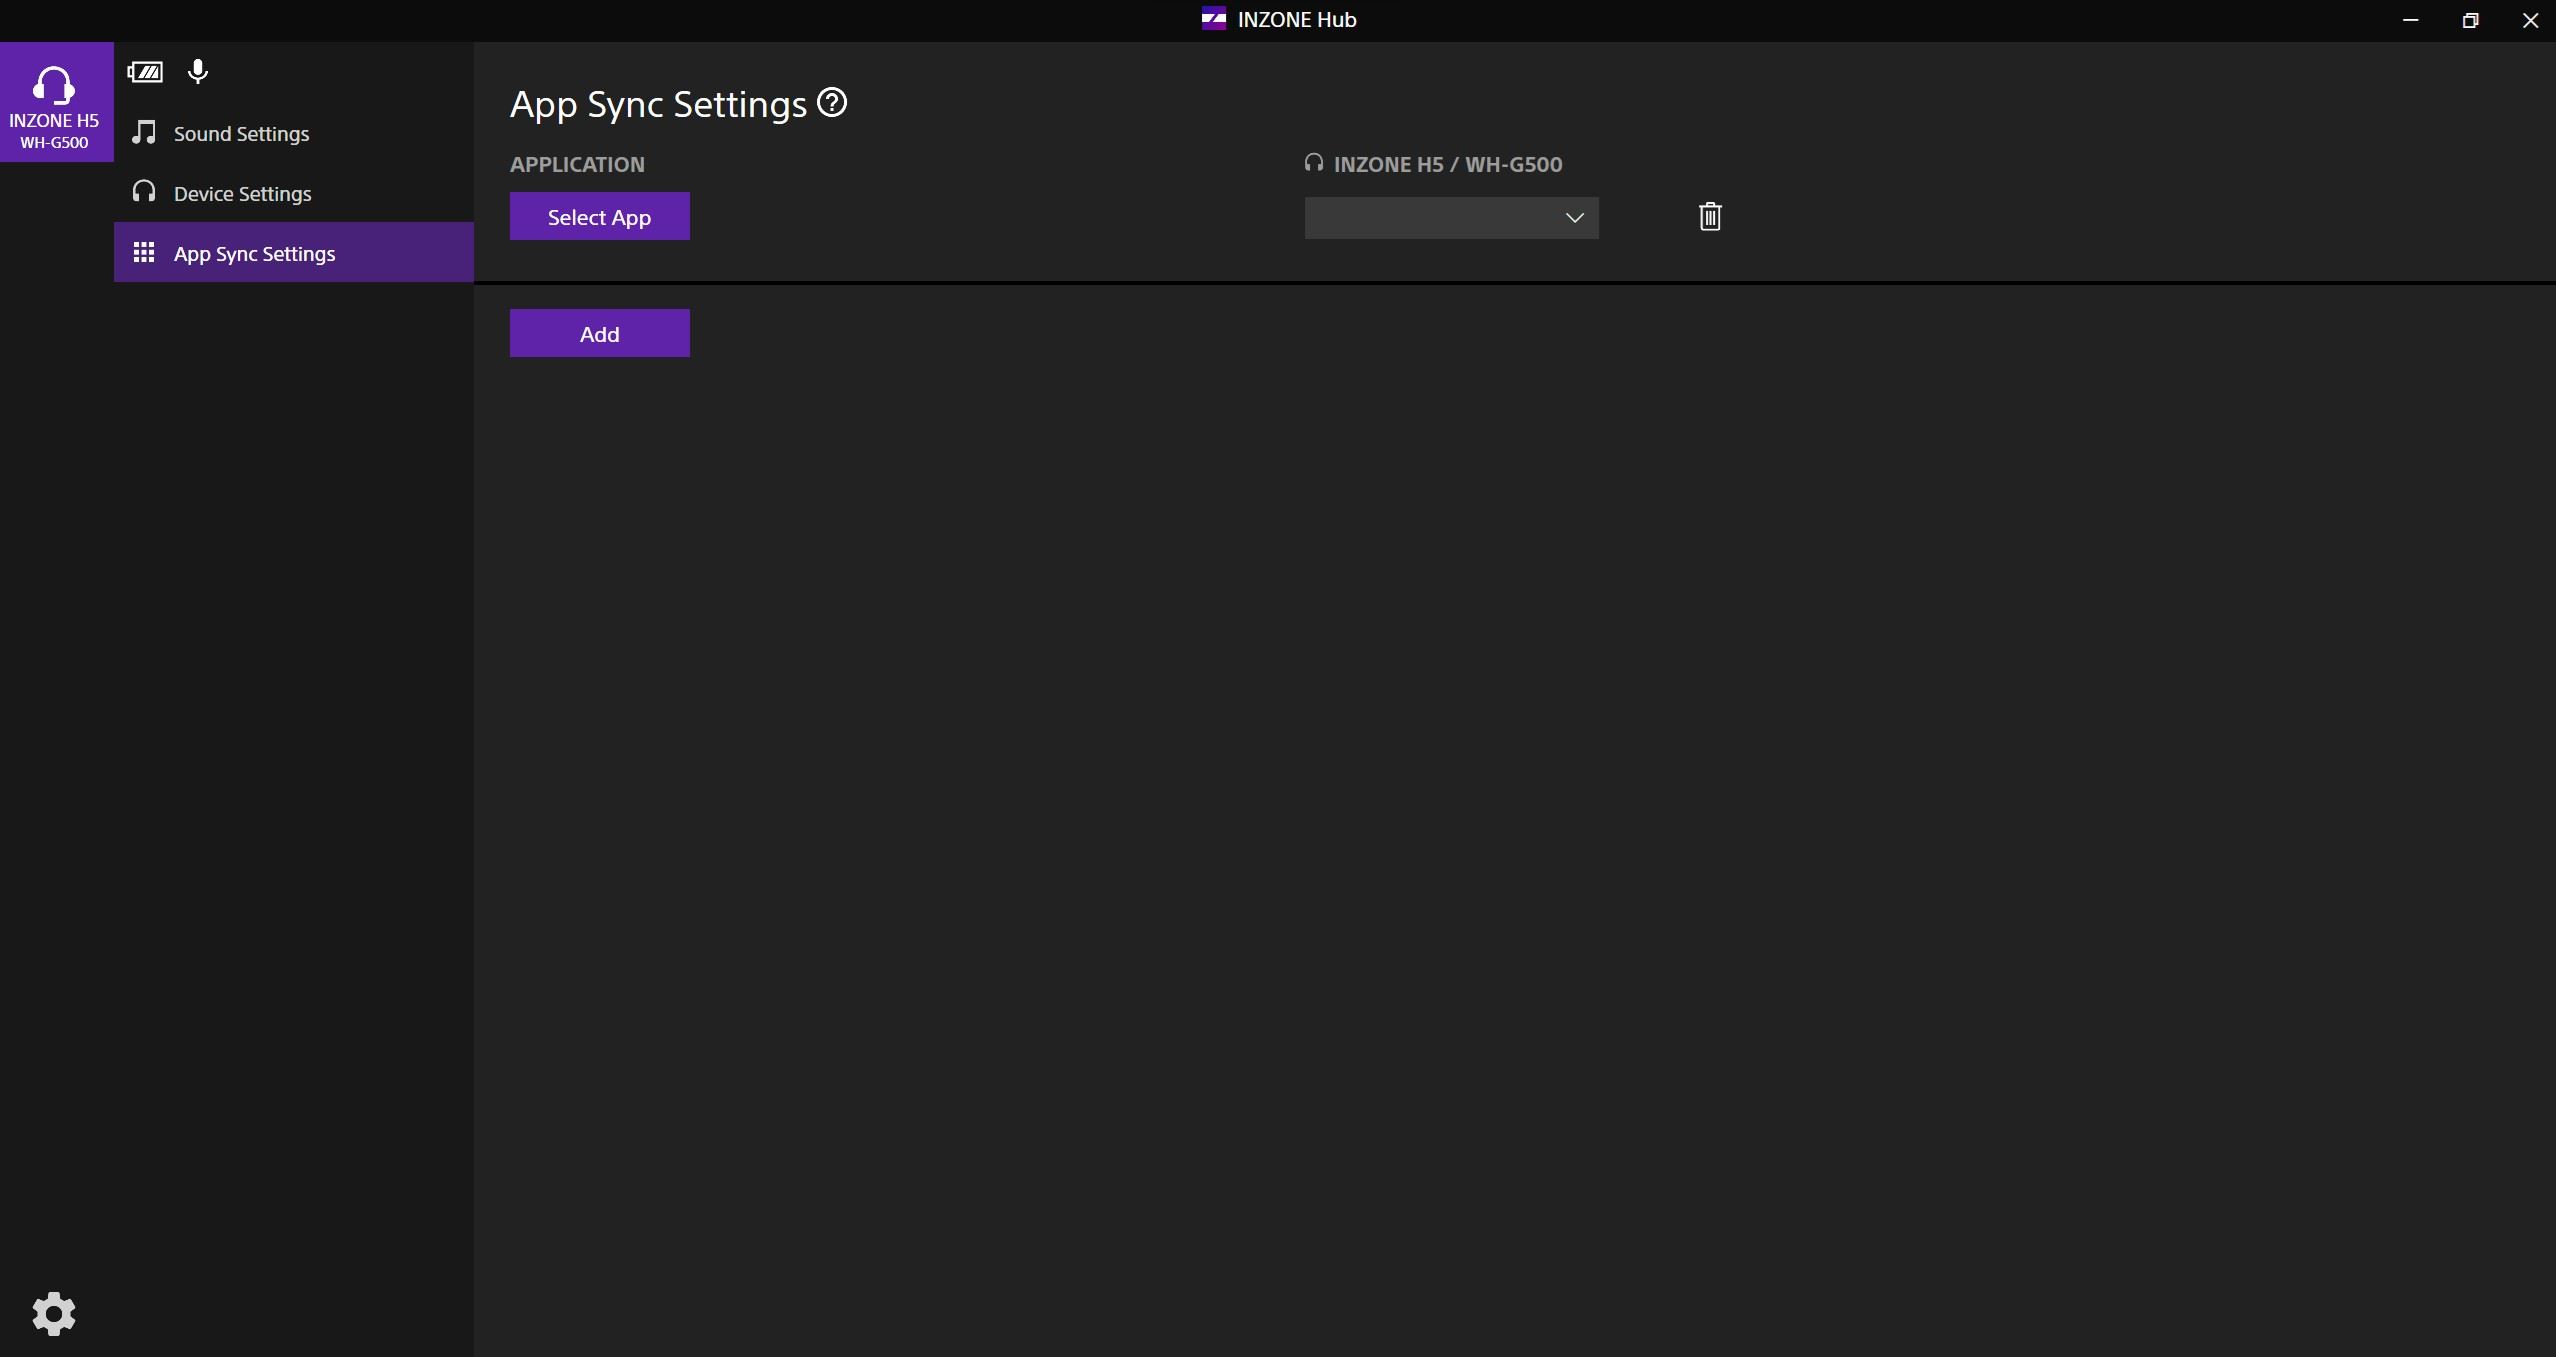Click the battery status icon
2556x1357 pixels.
pos(145,72)
